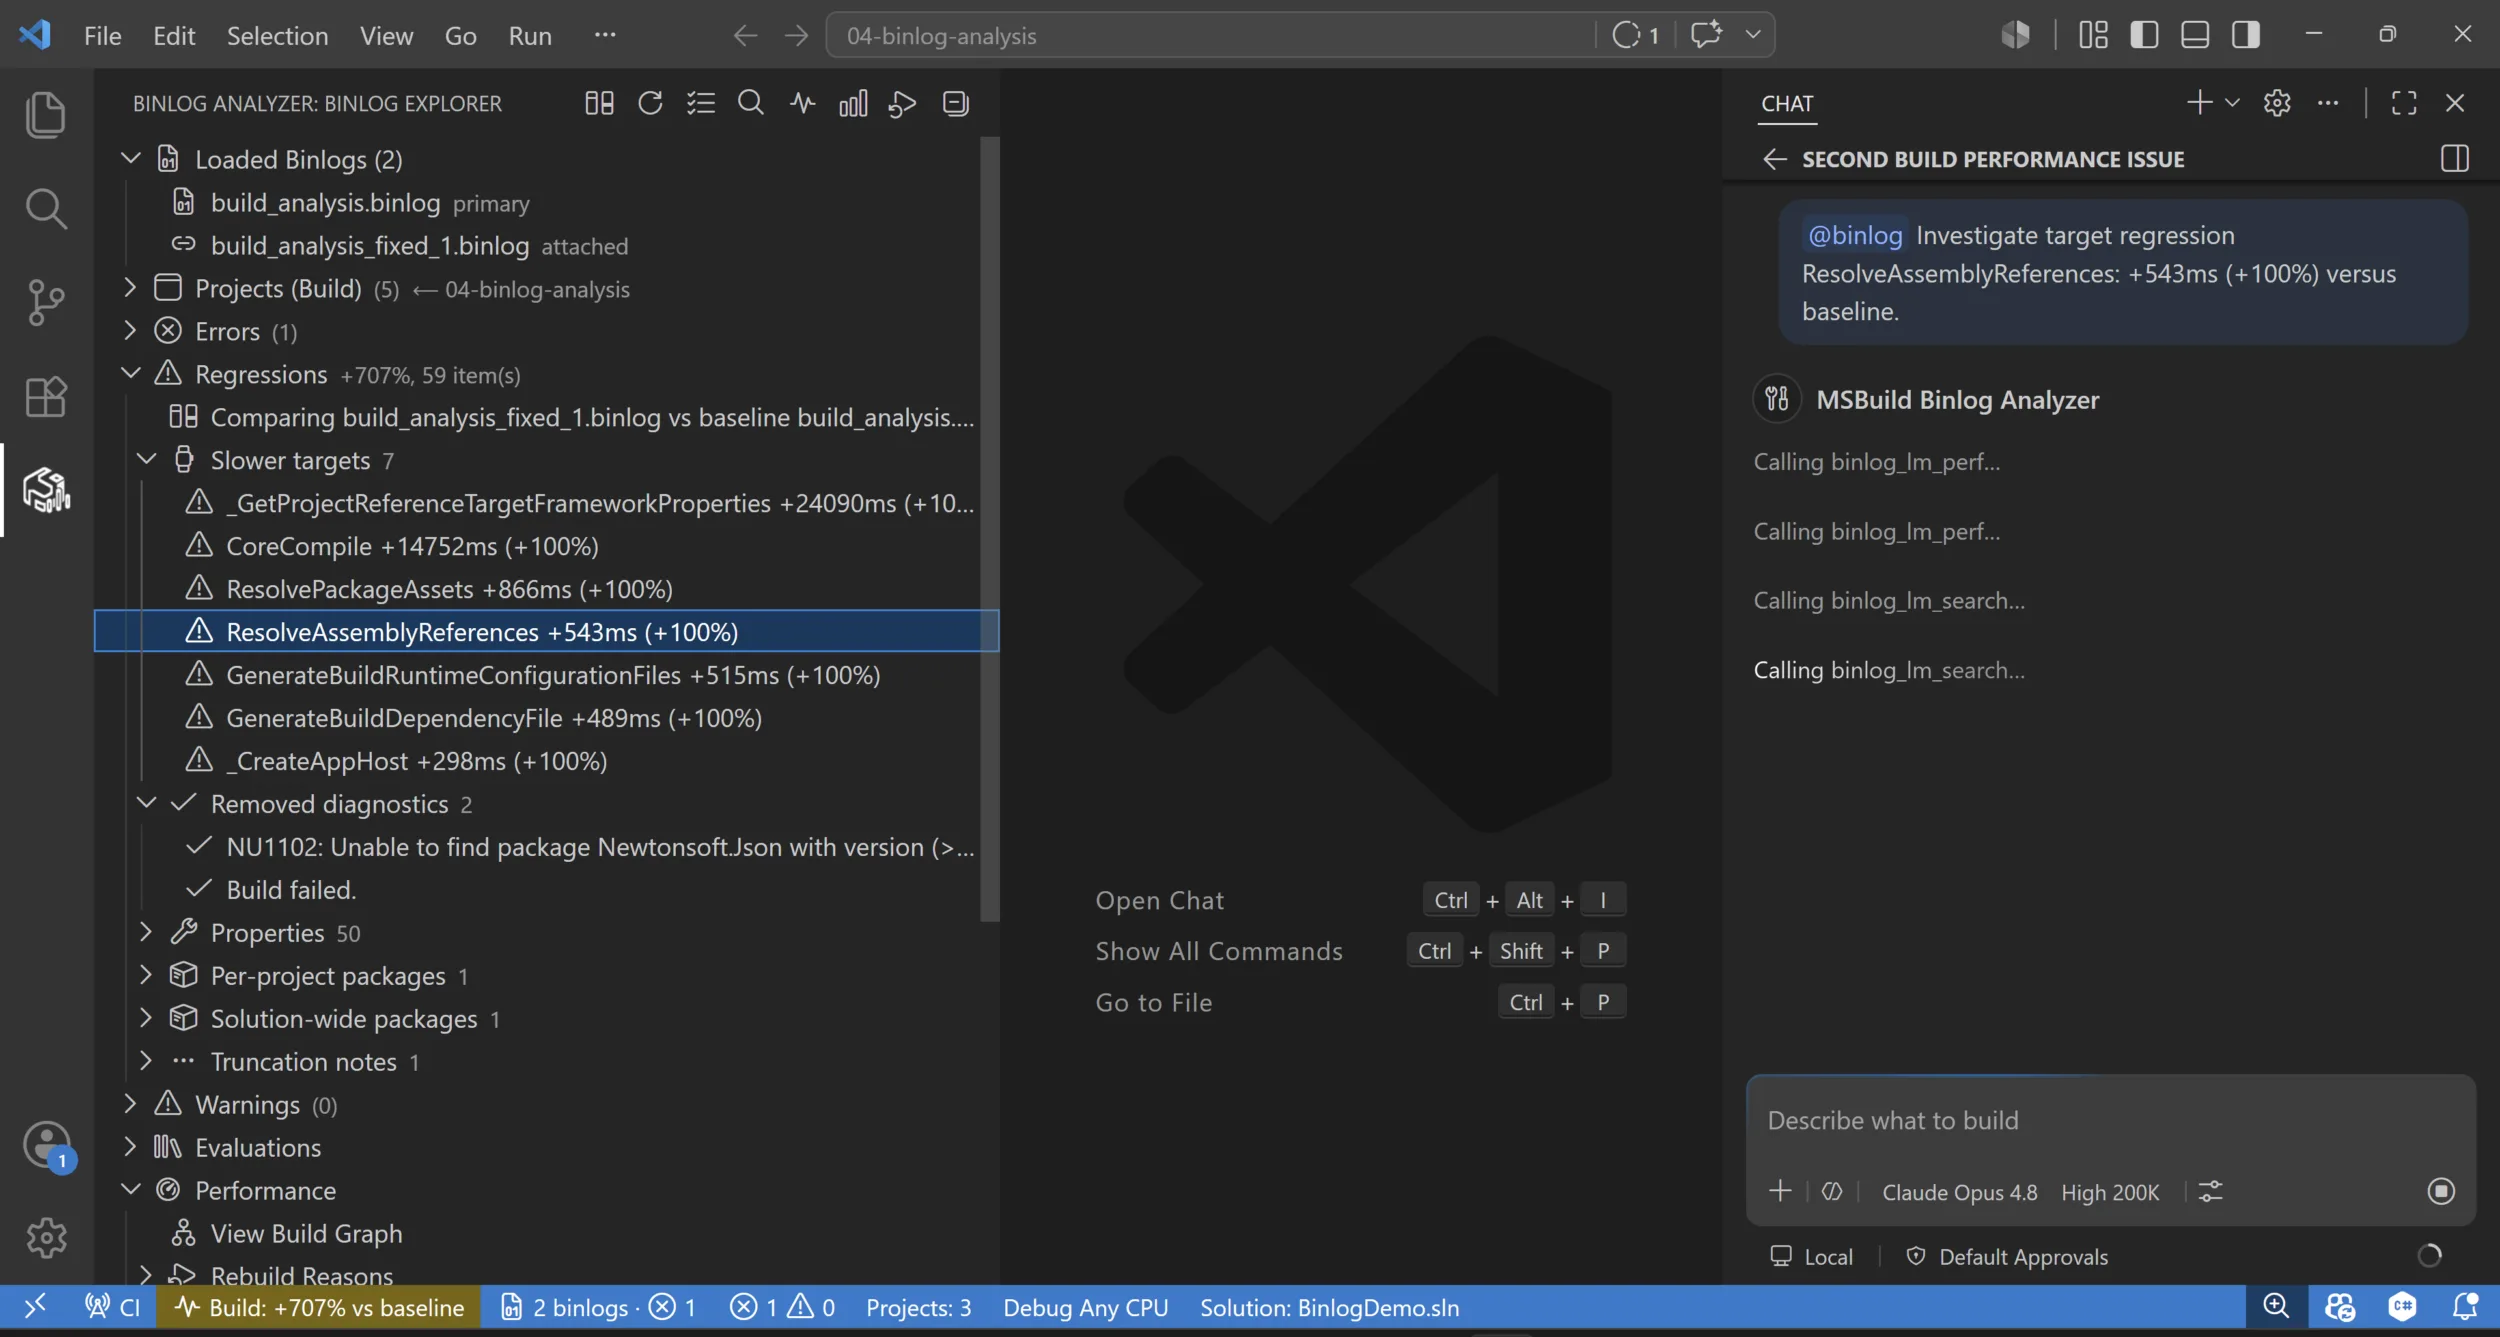Screen dimensions: 2500x1337
Task: Open the Selection menu
Action: [x=277, y=35]
